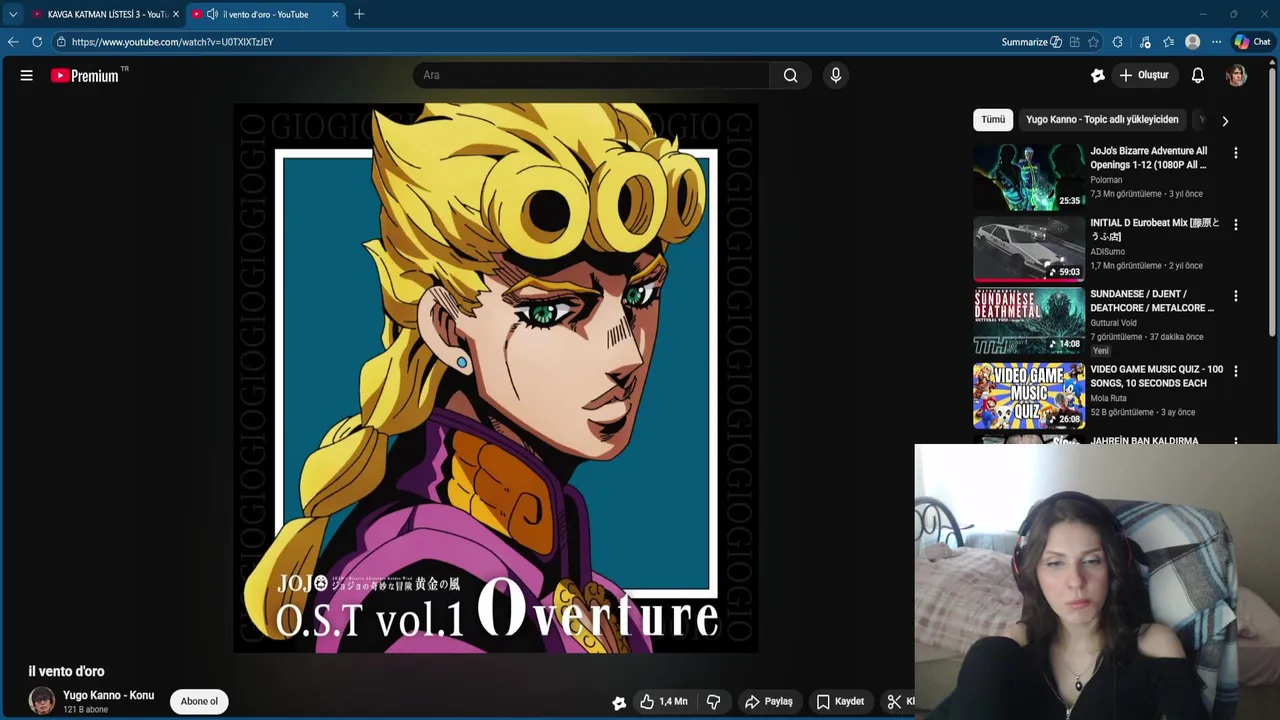Click the Paylaş share button

coord(768,702)
